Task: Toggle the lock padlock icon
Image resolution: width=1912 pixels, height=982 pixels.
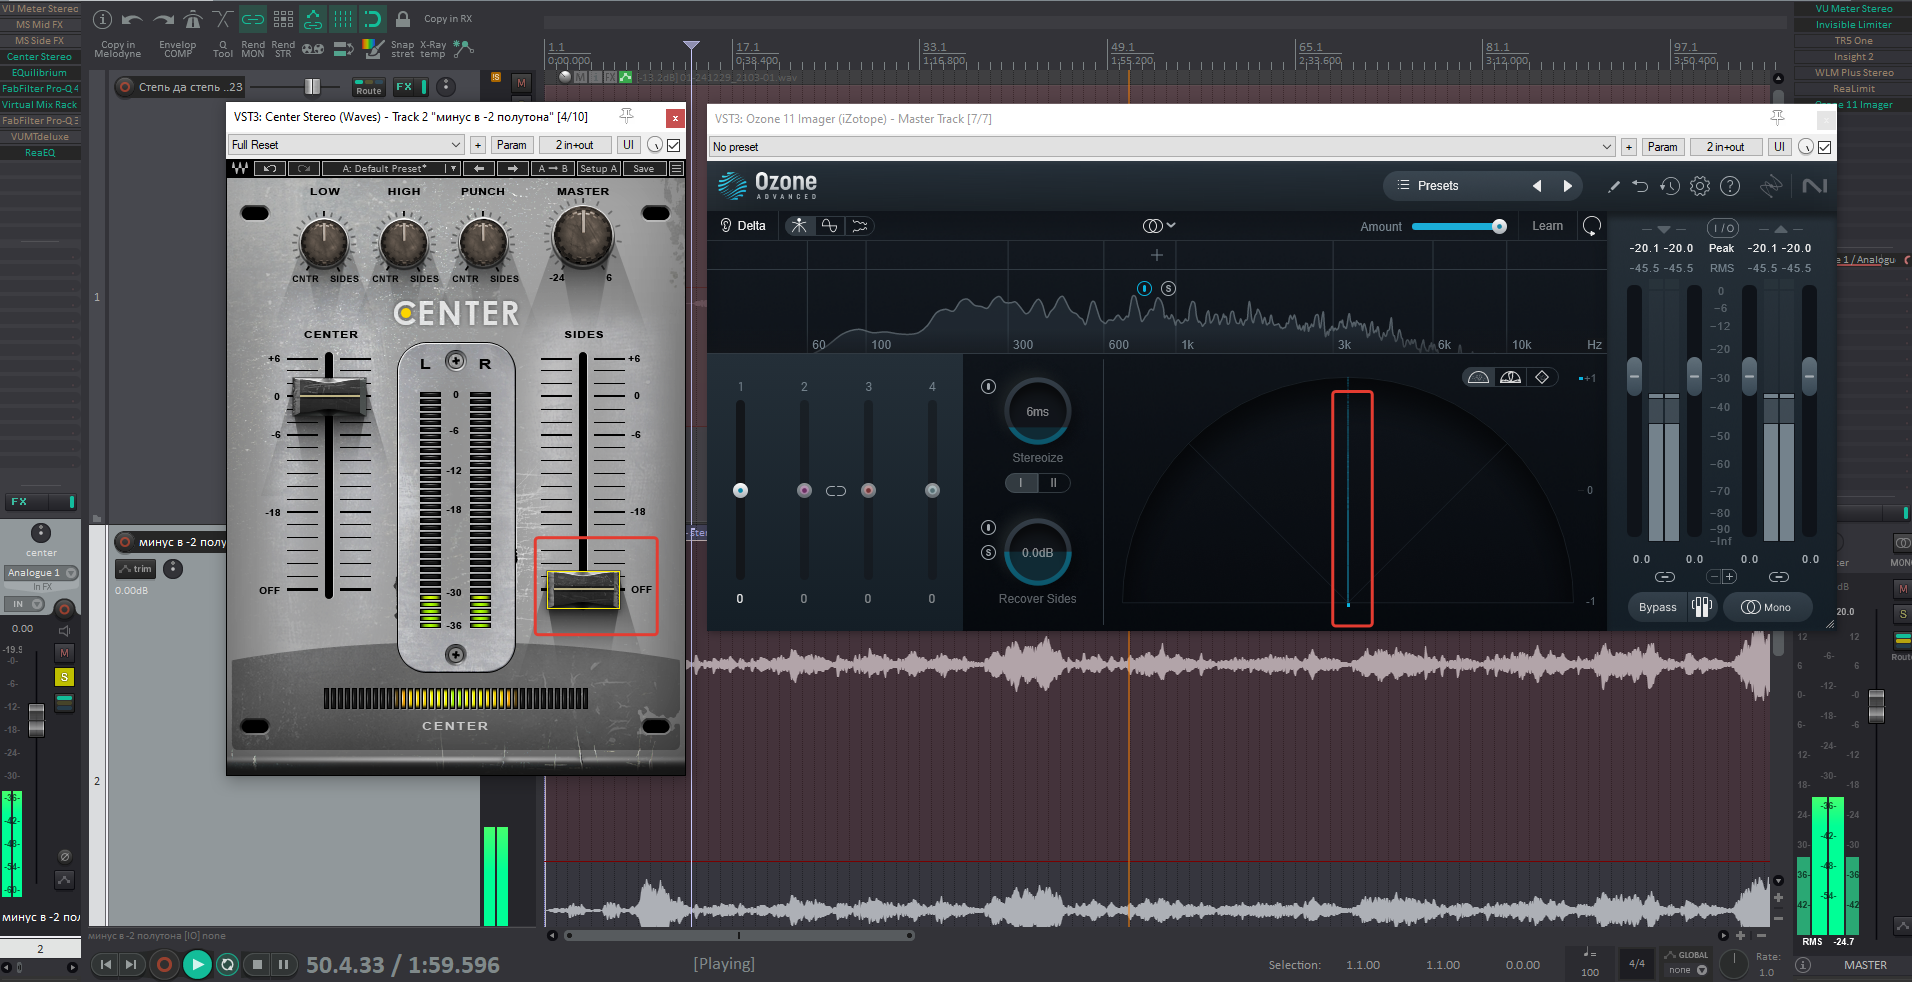Action: (403, 19)
